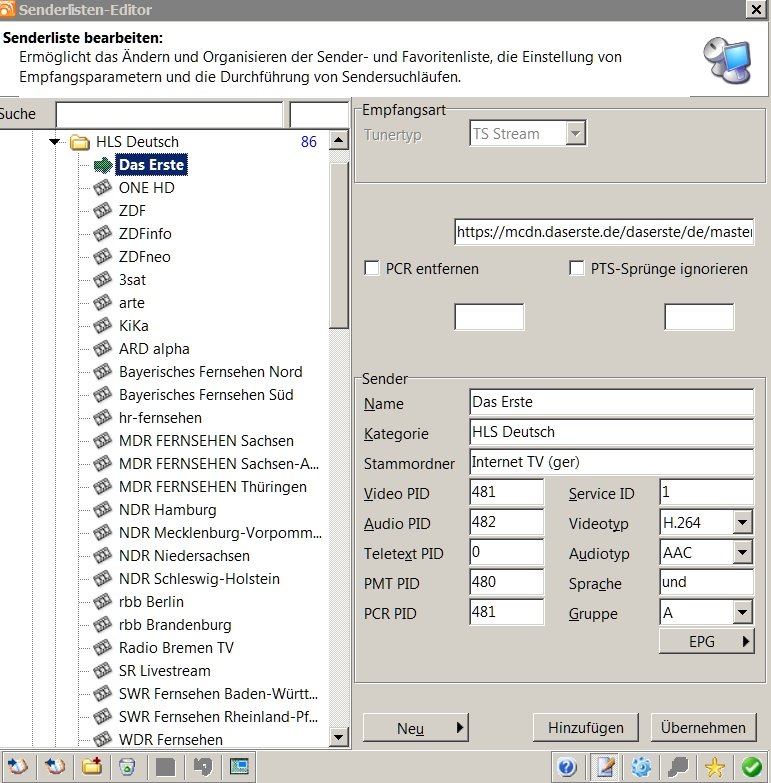The image size is (771, 783).
Task: Select Bayerisches Fernsehen Süd channel
Action: point(206,394)
